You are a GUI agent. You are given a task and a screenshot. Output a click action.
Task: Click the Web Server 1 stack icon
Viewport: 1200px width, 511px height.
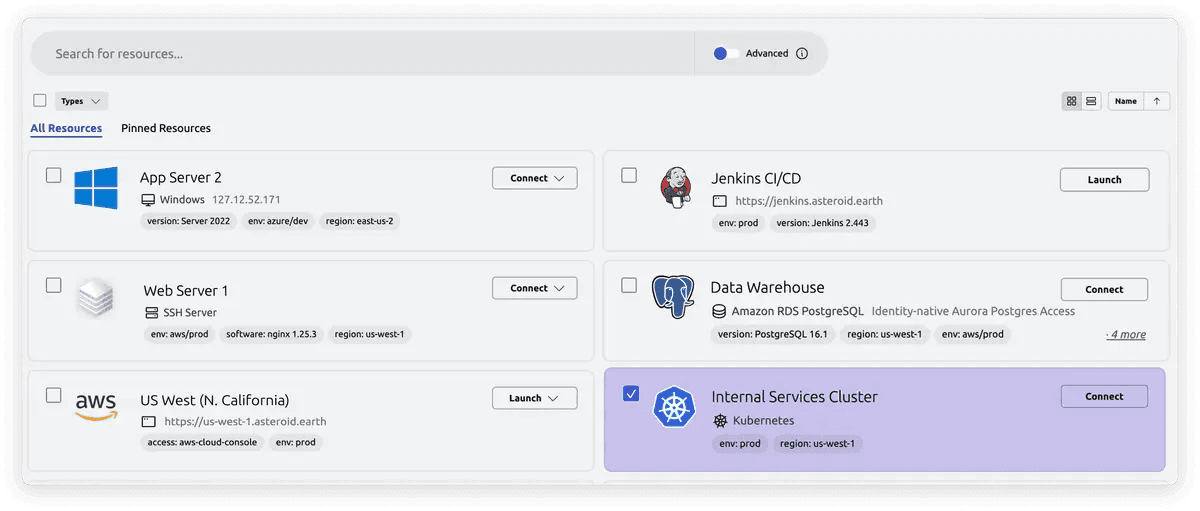click(96, 298)
